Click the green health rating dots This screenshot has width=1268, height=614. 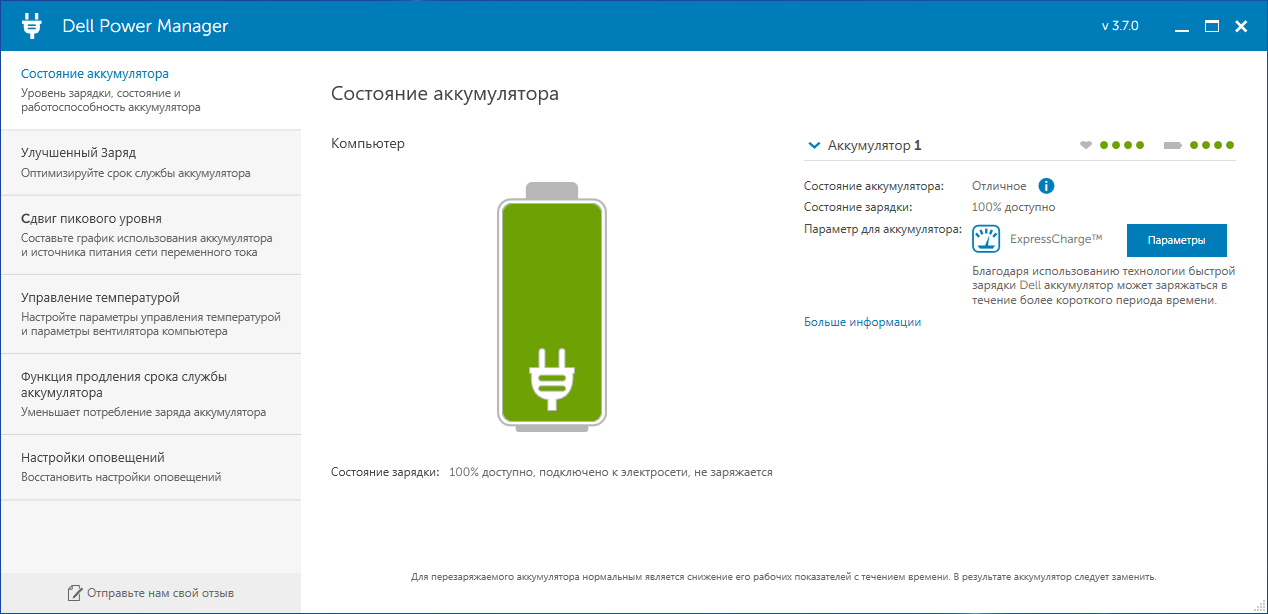pyautogui.click(x=1122, y=145)
